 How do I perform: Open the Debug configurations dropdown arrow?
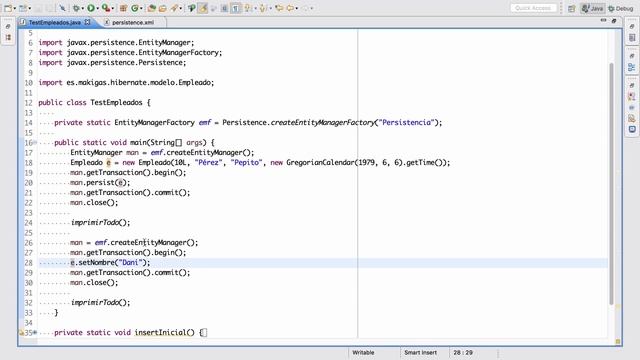pyautogui.click(x=82, y=8)
